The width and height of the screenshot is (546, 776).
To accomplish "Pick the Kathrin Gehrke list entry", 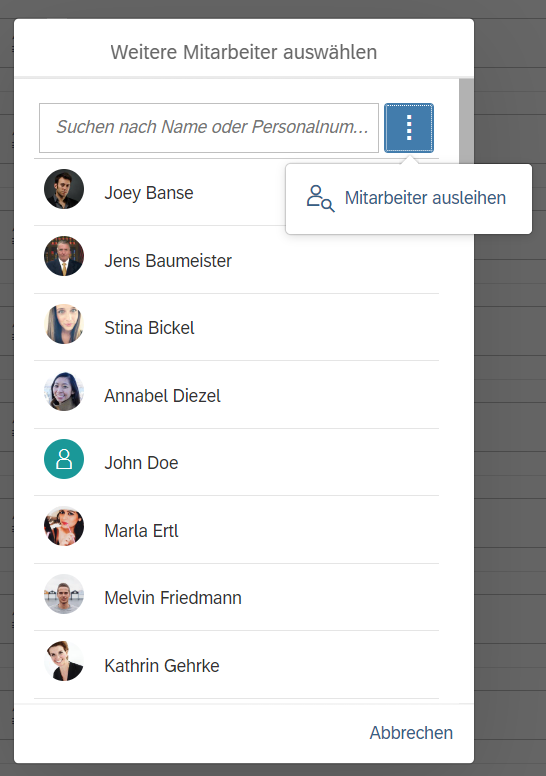I will point(236,665).
